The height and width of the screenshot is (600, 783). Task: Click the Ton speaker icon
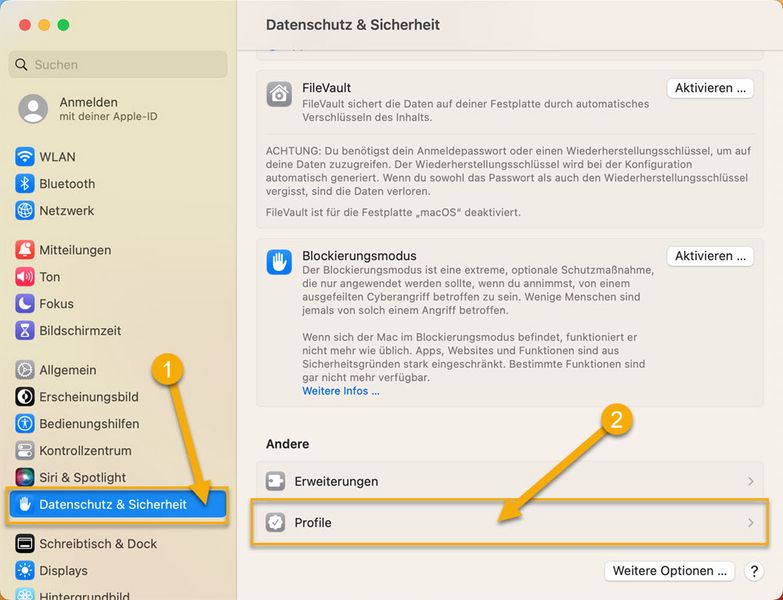[x=24, y=277]
